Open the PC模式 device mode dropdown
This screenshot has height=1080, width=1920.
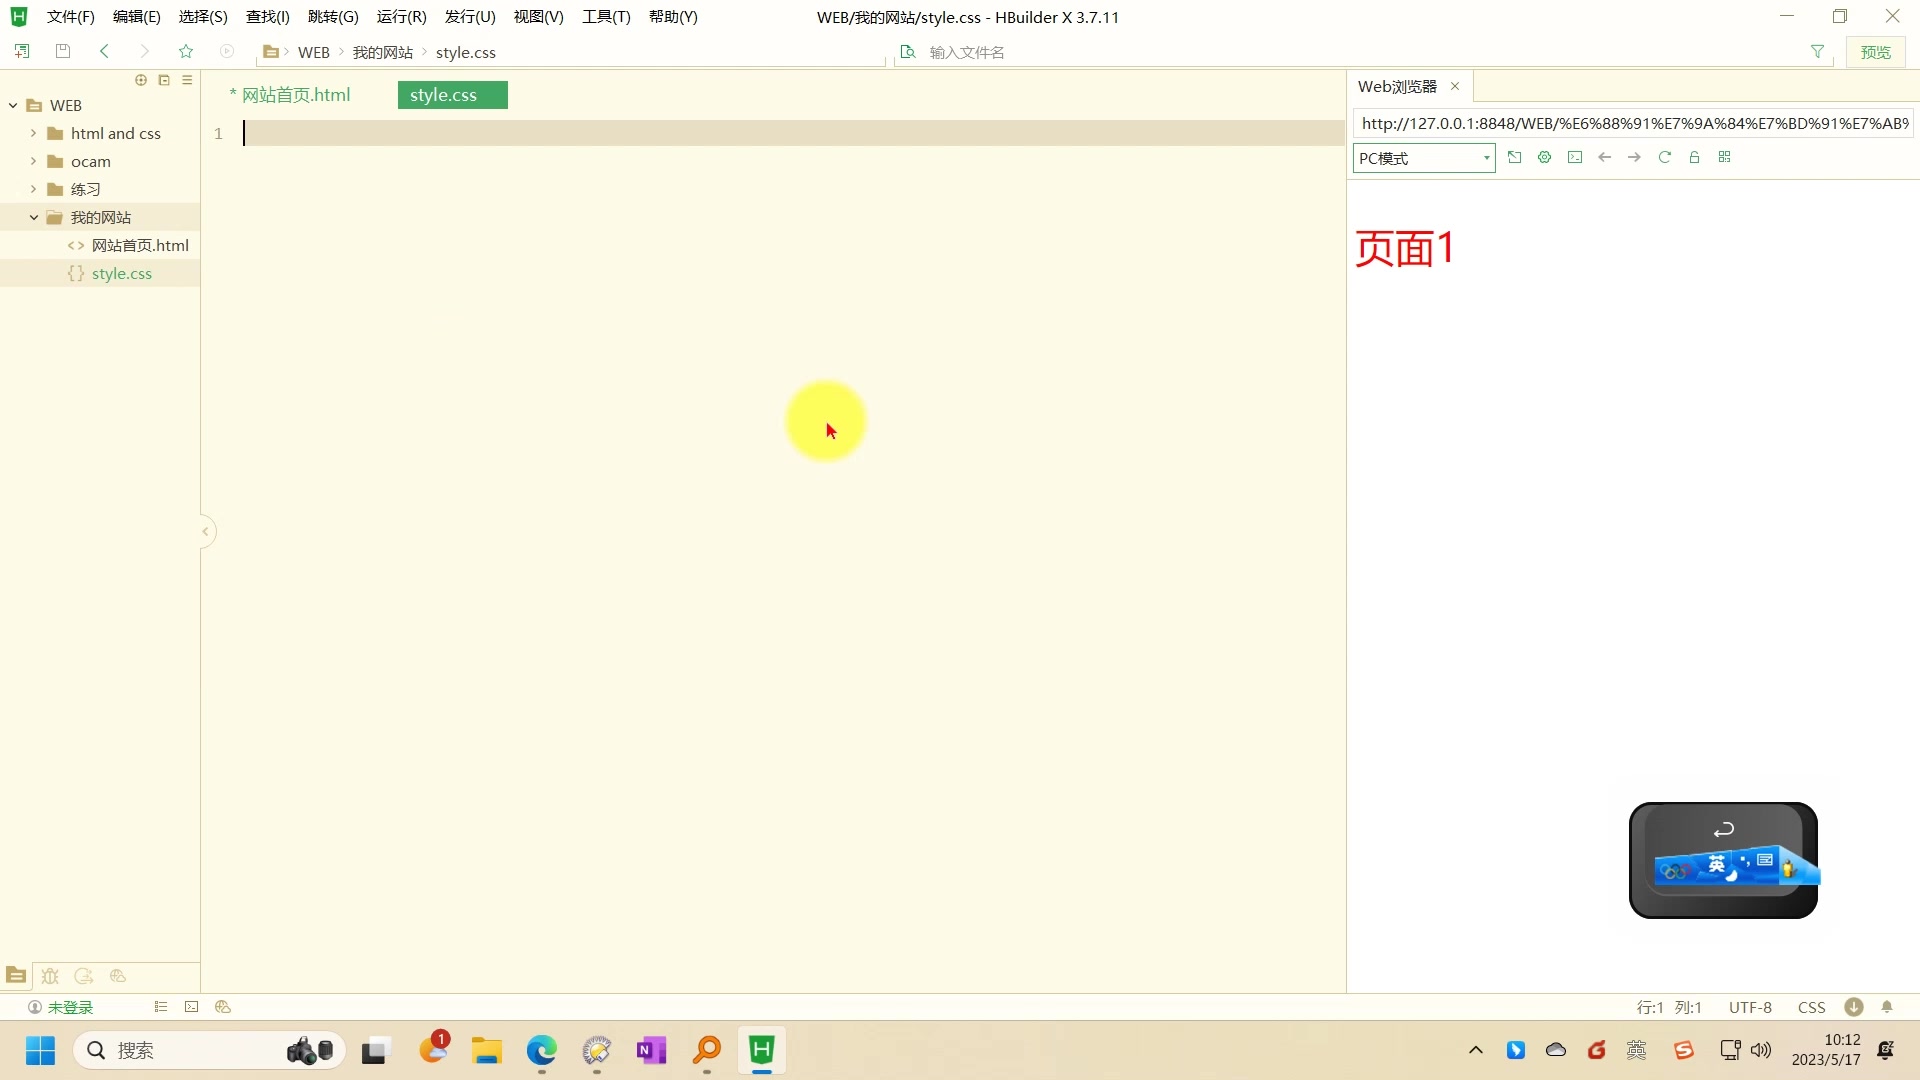(1423, 158)
